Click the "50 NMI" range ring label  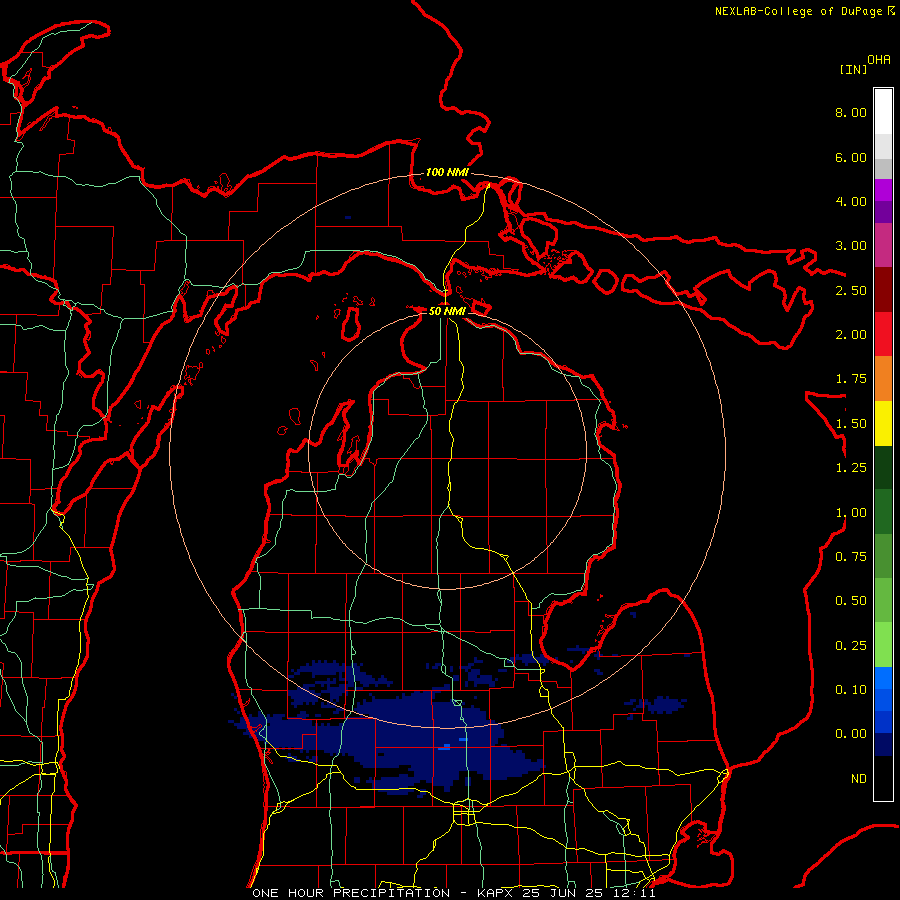pos(447,311)
